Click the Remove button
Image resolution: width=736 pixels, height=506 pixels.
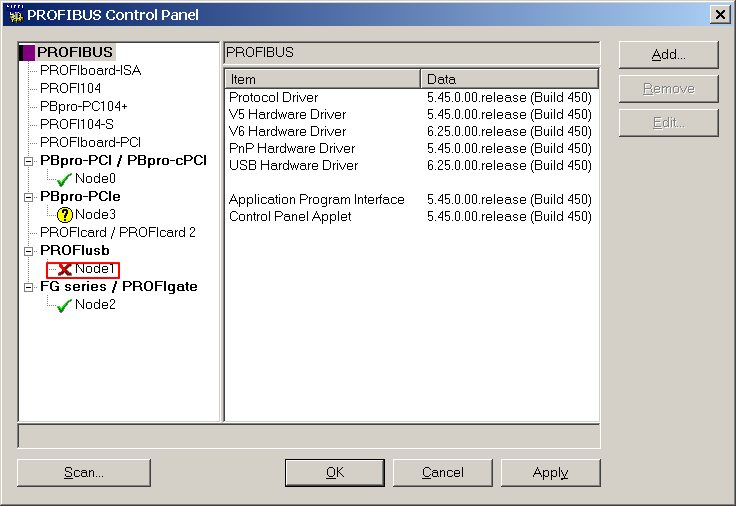tap(668, 89)
